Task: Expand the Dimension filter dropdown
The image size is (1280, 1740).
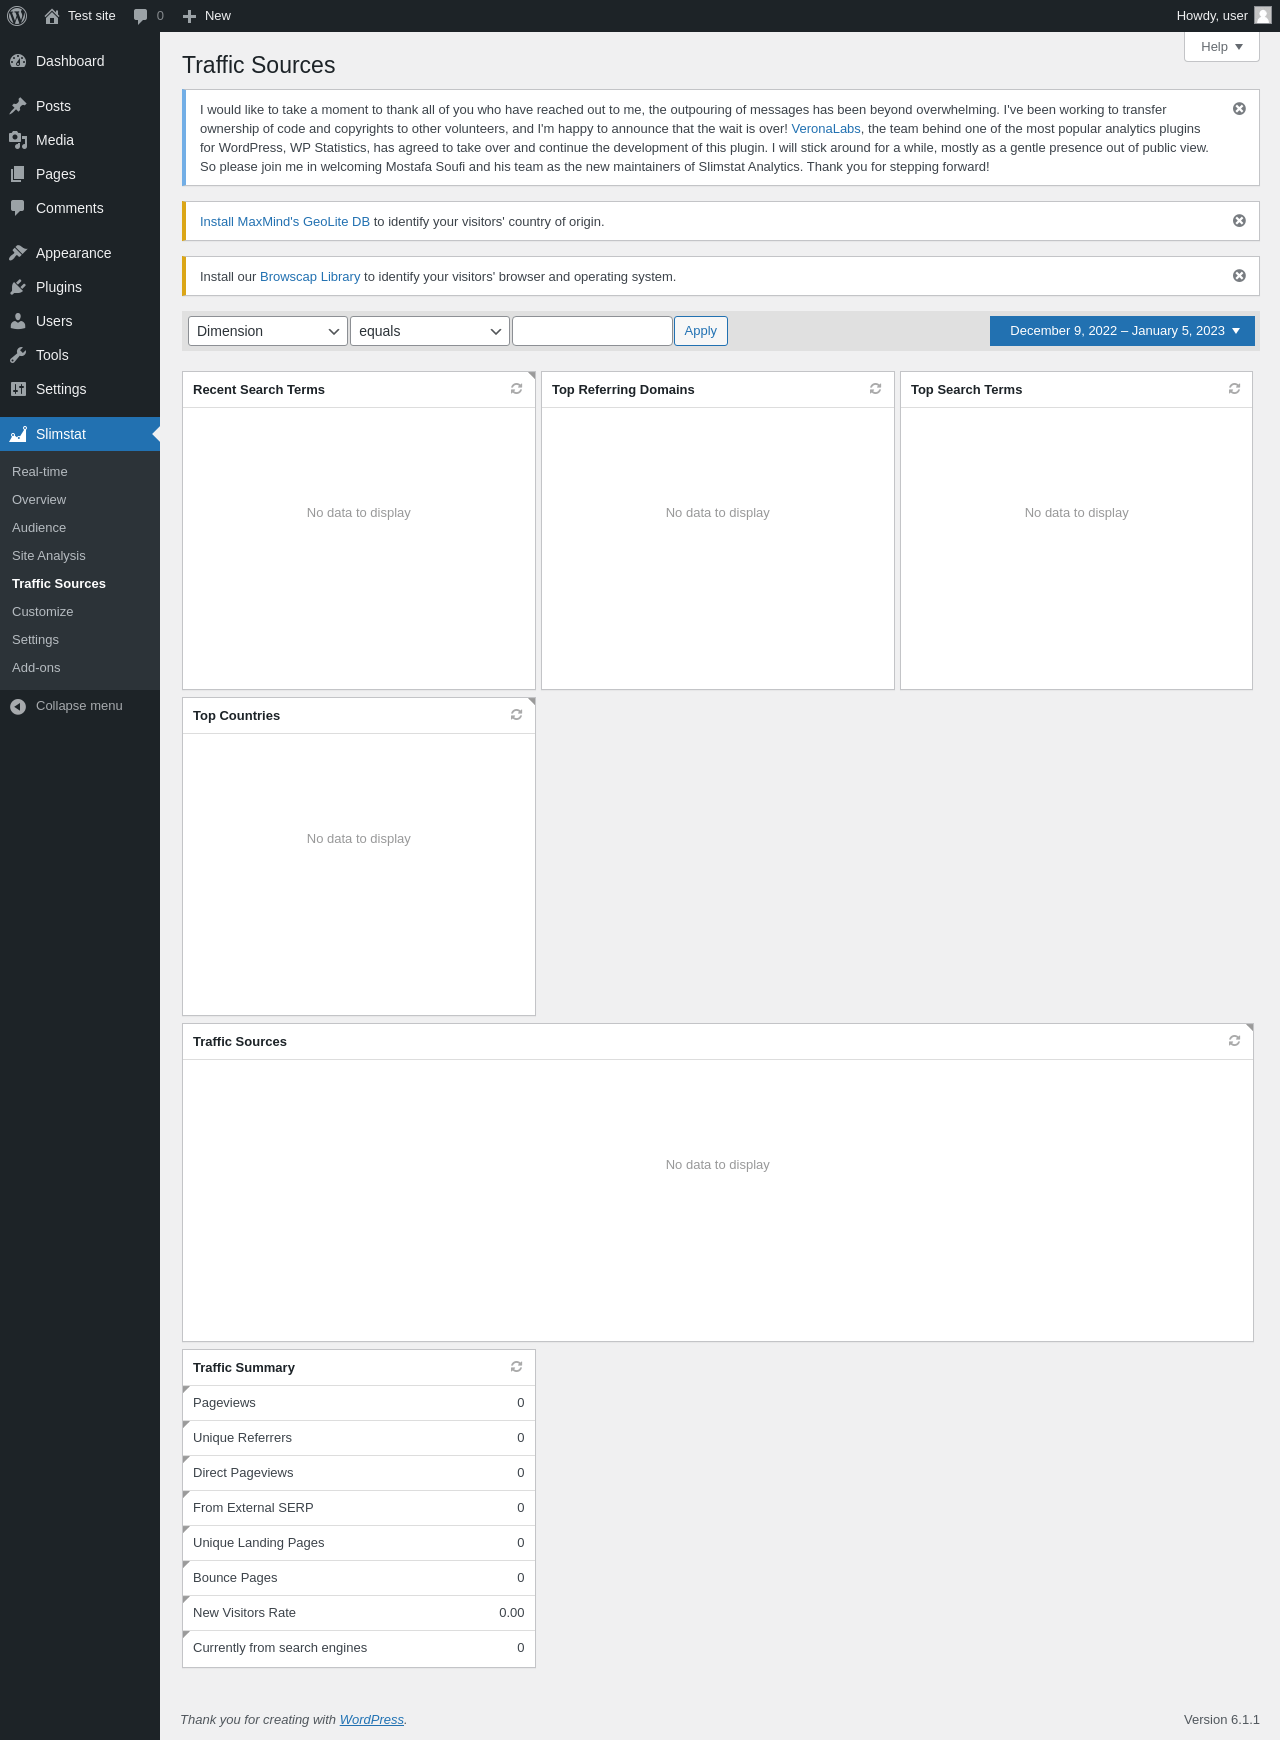Action: click(268, 331)
